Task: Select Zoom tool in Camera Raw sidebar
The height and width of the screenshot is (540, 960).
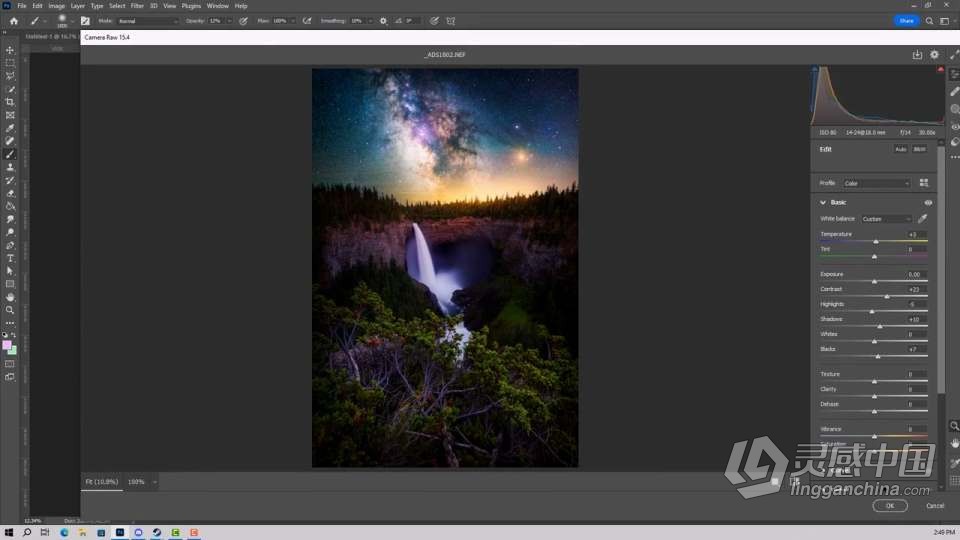Action: (x=954, y=426)
